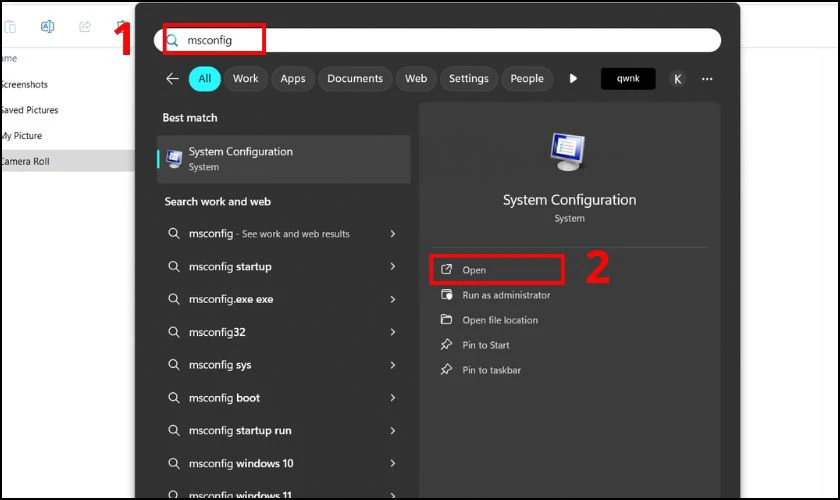Viewport: 840px width, 500px height.
Task: Open System Configuration from right panel
Action: point(474,270)
